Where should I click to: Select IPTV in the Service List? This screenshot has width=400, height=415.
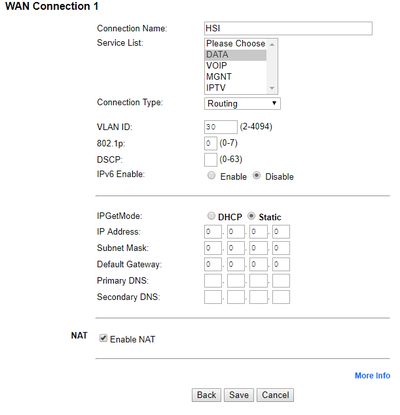tap(235, 88)
